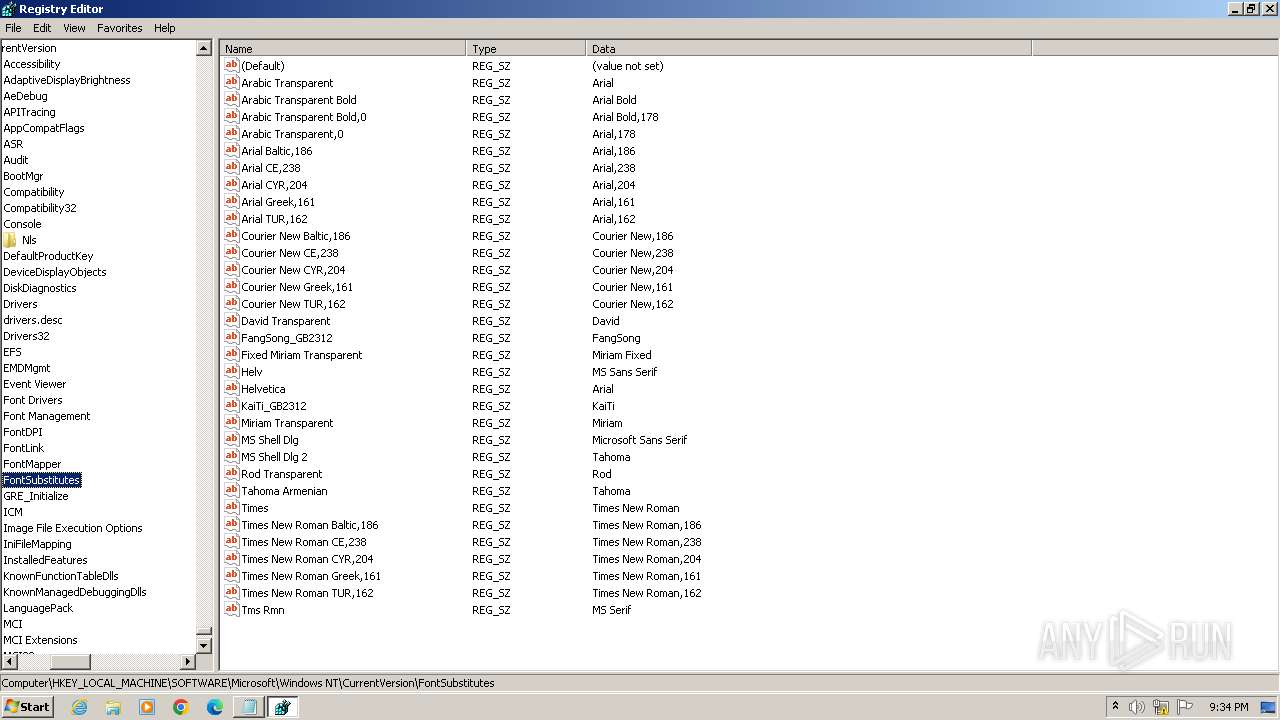Click Fixed Miriam Transparent value name
The width and height of the screenshot is (1280, 720).
pyautogui.click(x=302, y=355)
